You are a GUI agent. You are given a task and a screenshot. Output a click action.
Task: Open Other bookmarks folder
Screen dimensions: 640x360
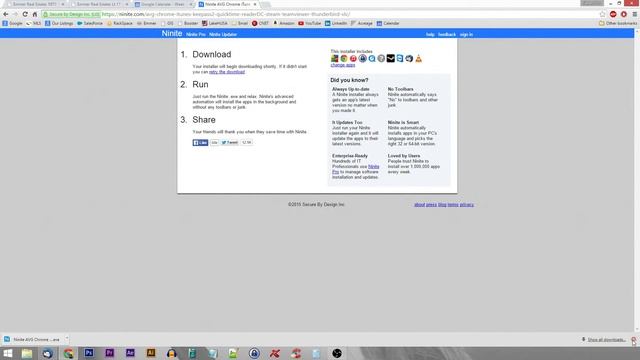click(x=618, y=23)
